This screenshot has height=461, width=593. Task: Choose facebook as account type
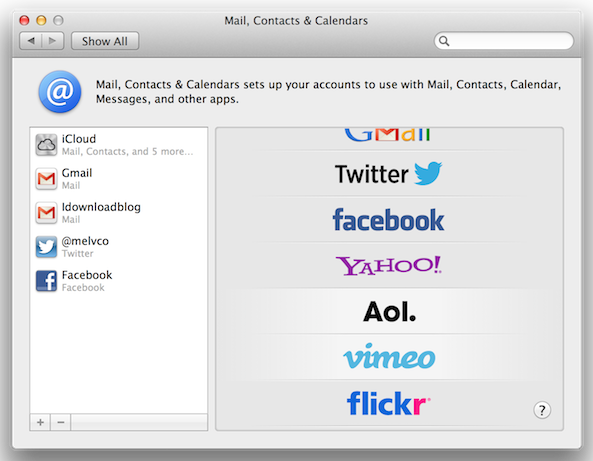tap(389, 220)
